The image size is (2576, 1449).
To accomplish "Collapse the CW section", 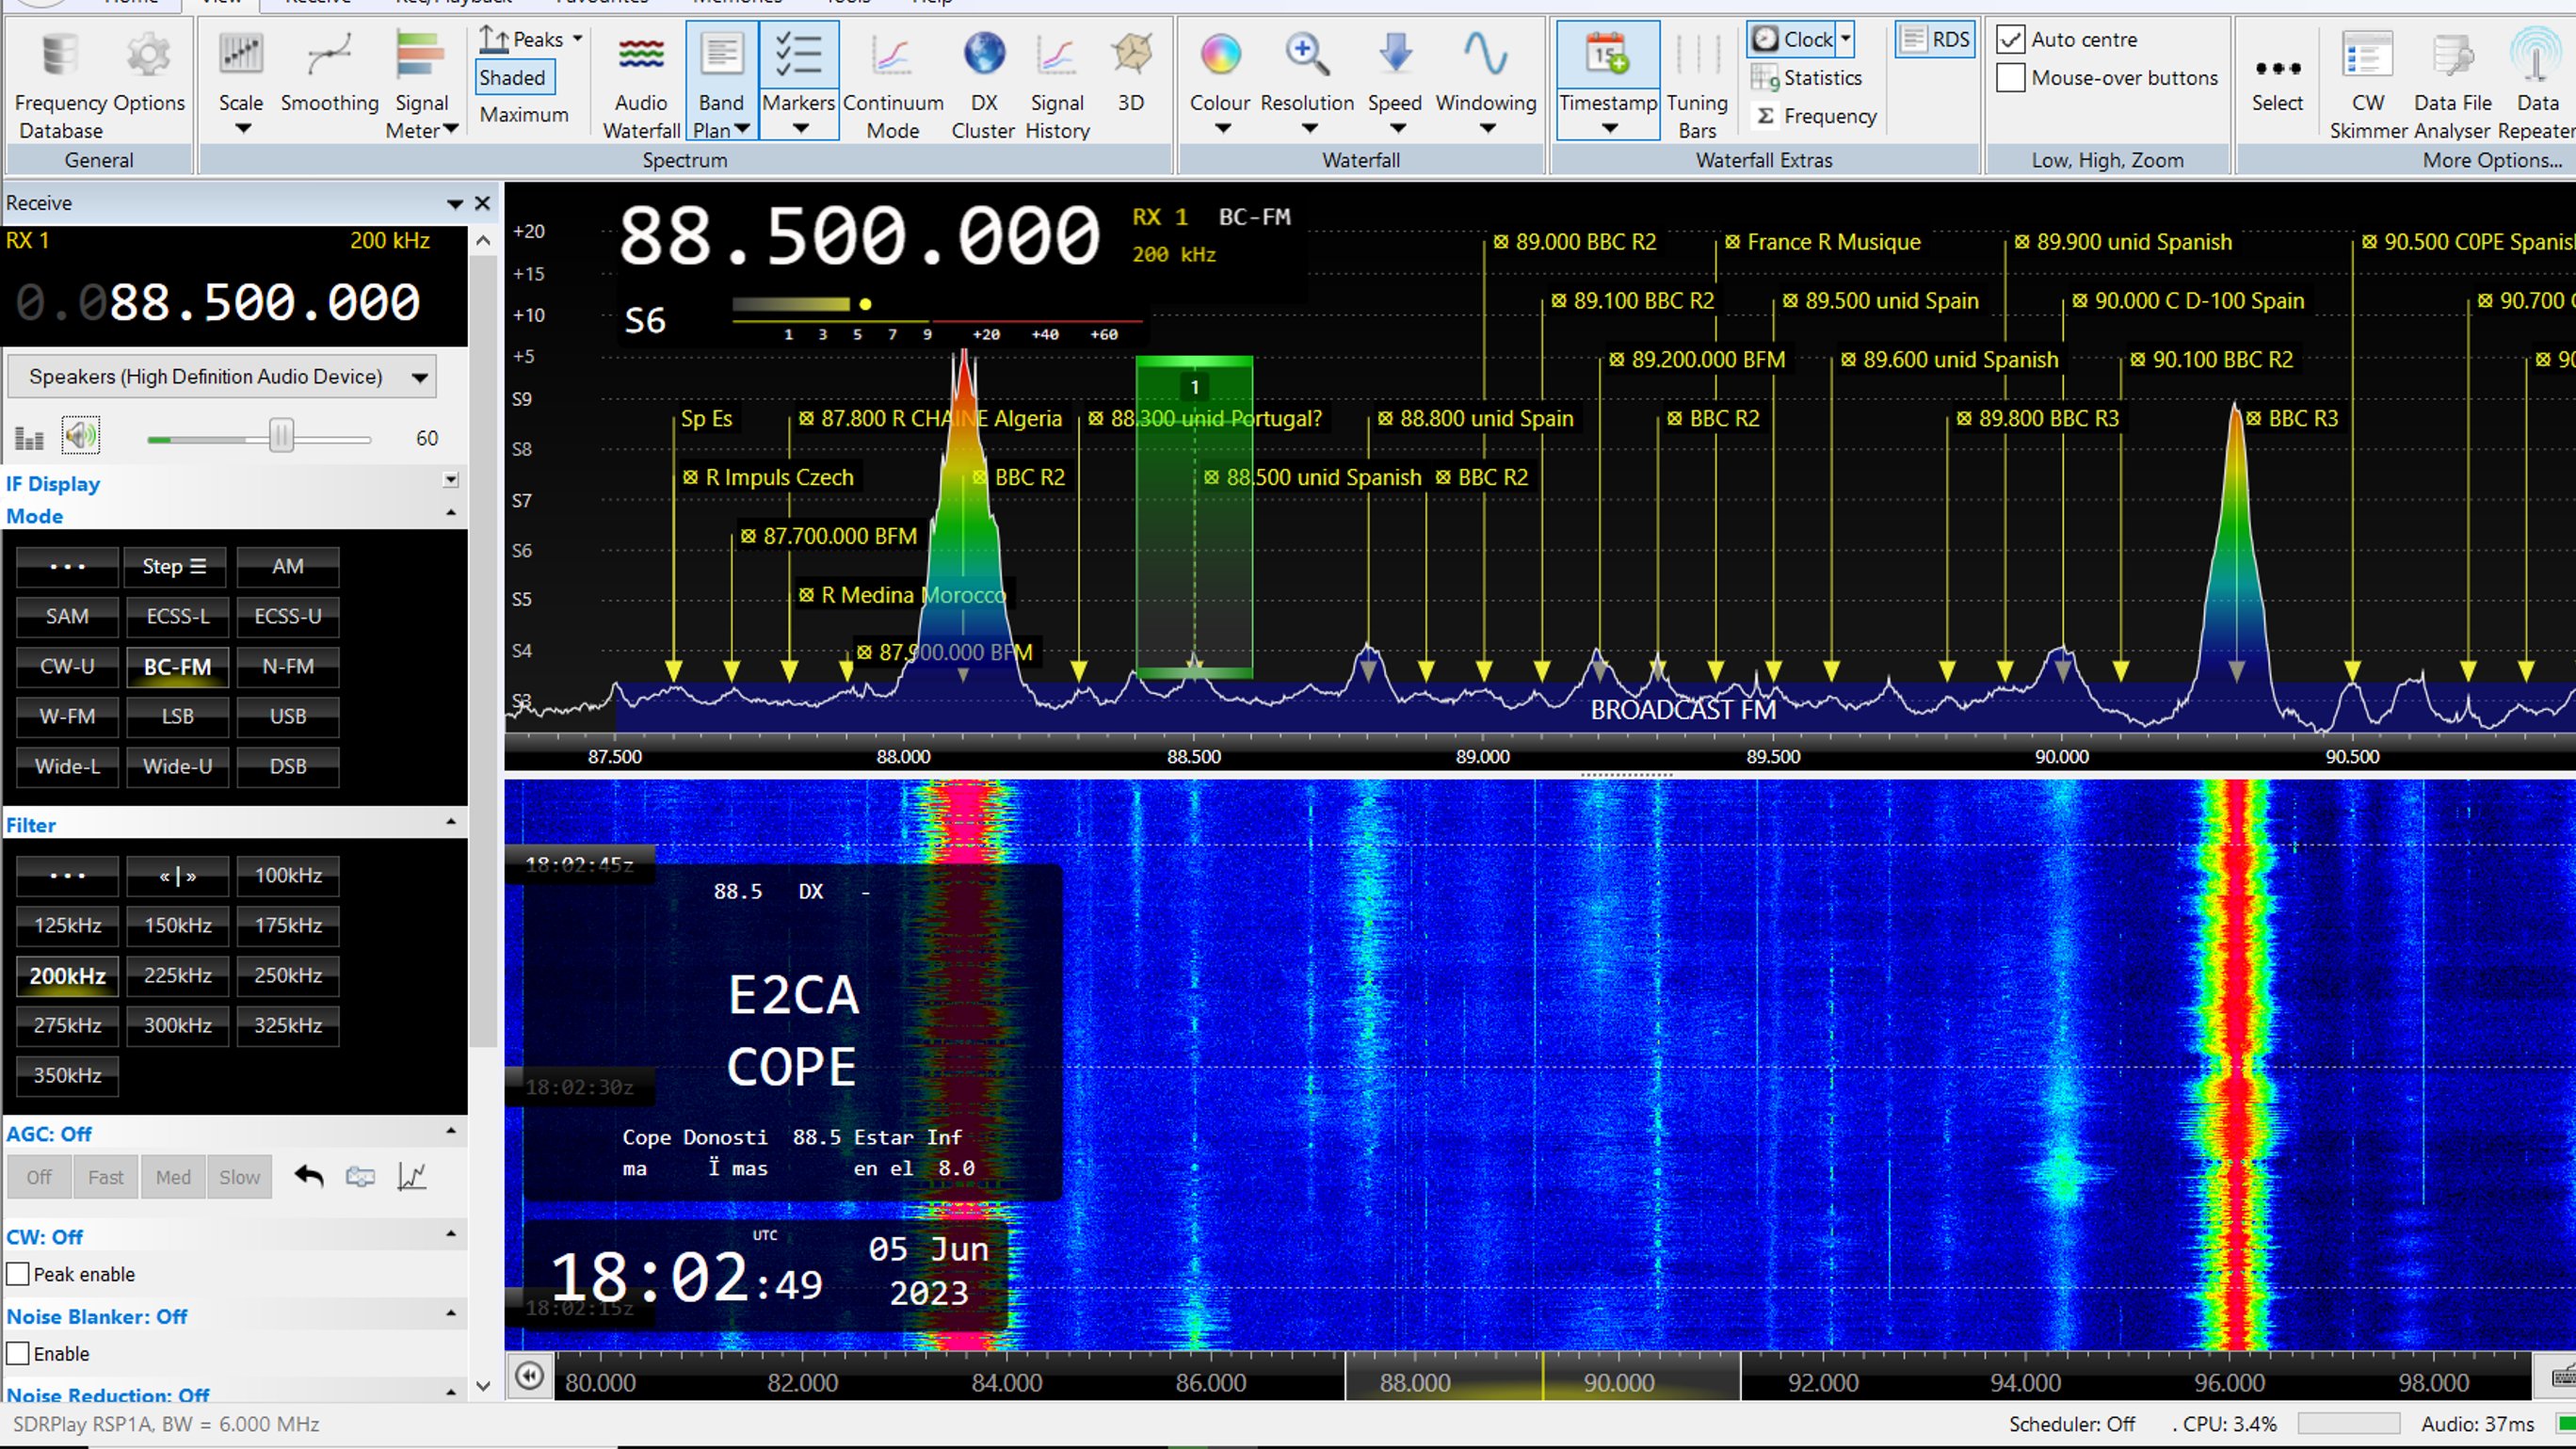I will pos(451,1234).
